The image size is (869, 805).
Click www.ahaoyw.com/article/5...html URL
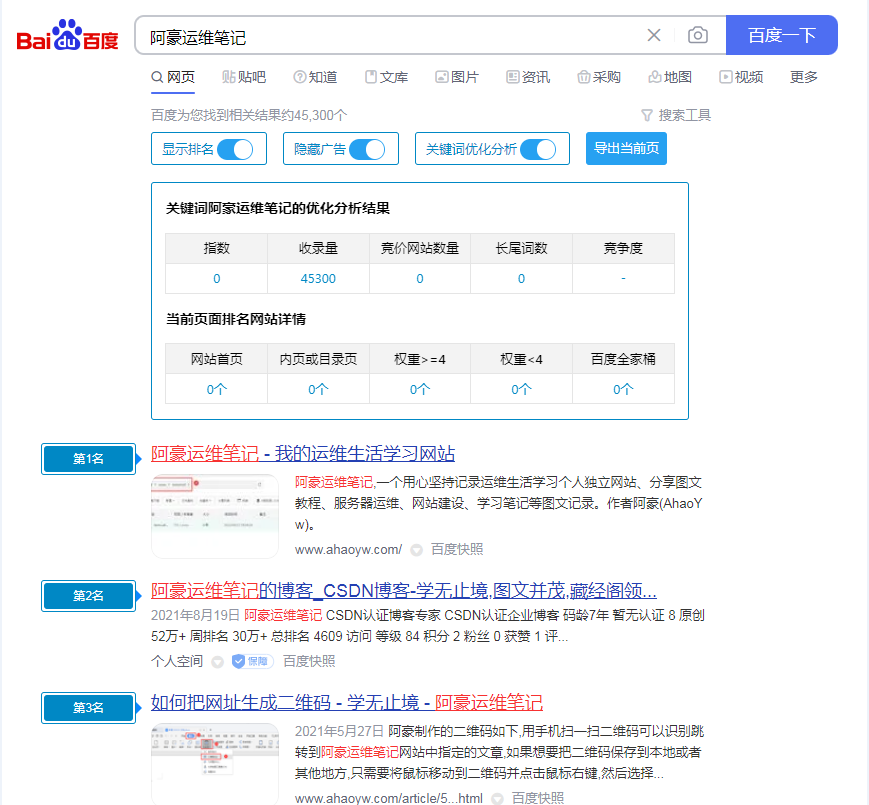click(x=389, y=798)
